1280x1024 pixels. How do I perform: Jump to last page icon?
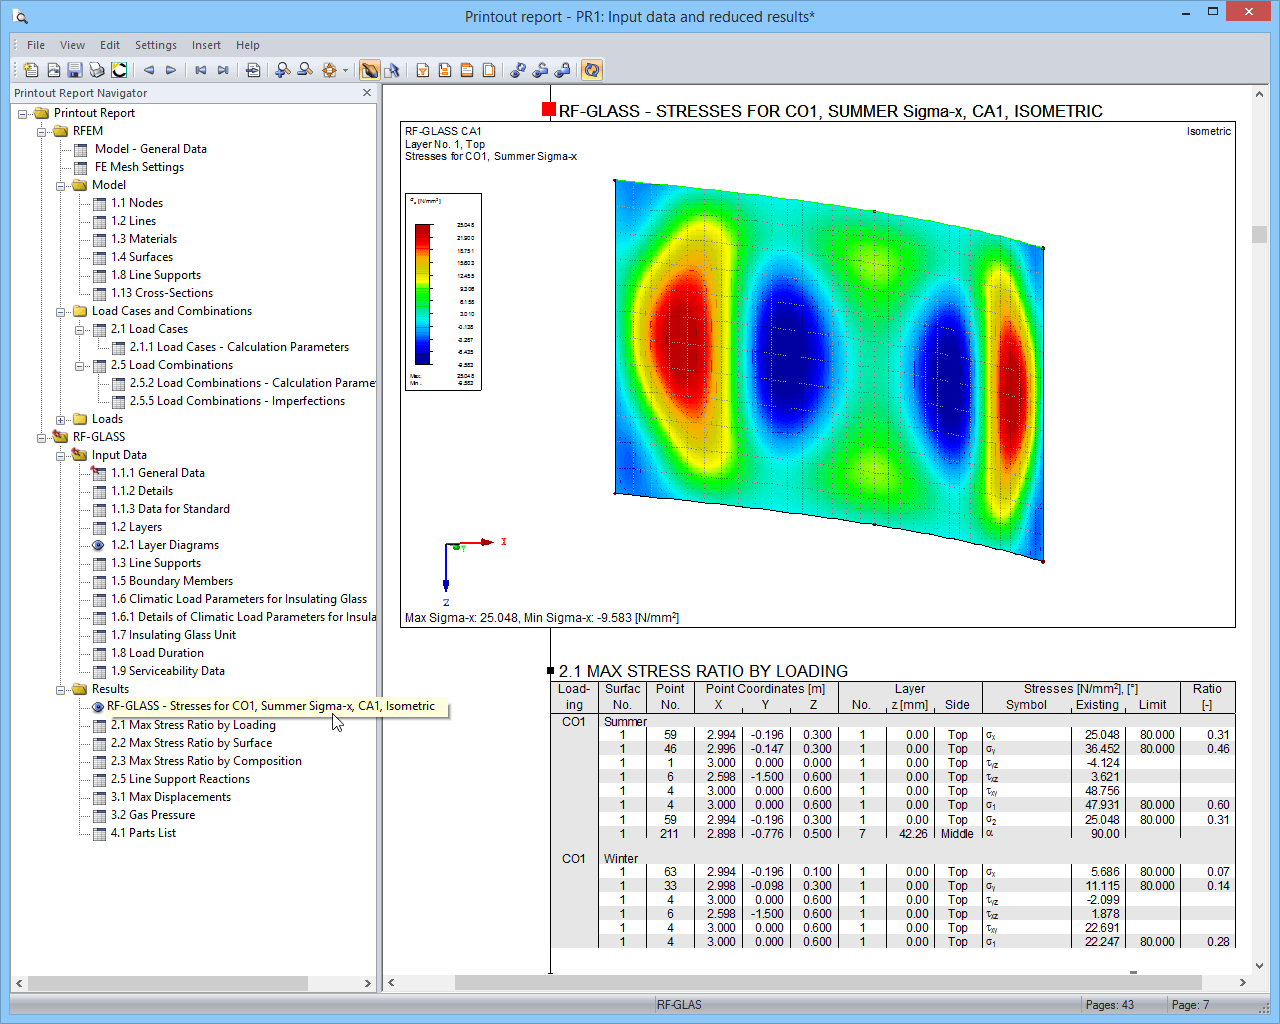[x=223, y=70]
